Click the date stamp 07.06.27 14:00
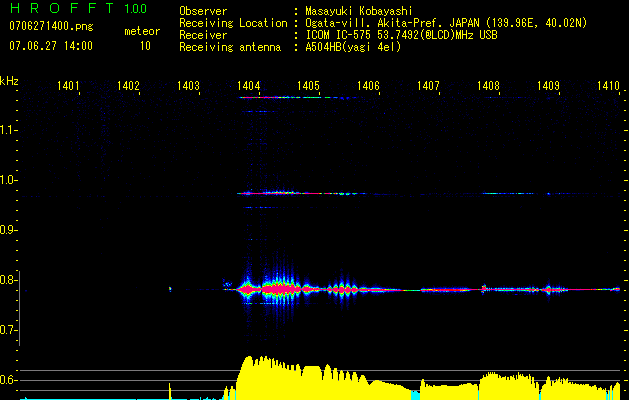 [x=51, y=46]
